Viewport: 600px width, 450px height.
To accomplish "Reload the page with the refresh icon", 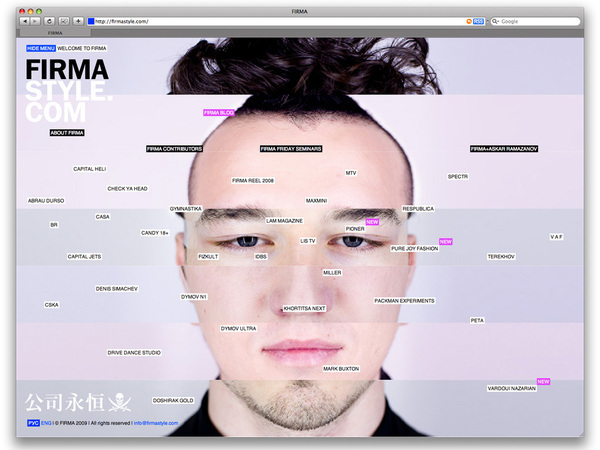I will 49,21.
